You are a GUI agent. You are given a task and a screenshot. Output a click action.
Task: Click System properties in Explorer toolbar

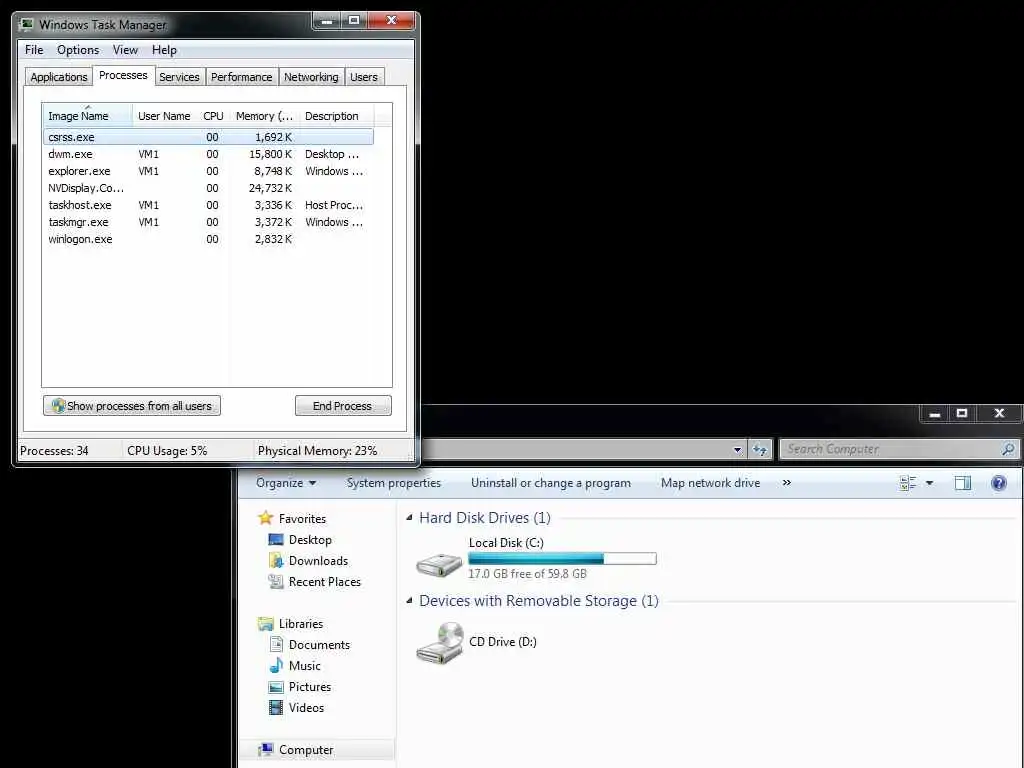coord(394,483)
